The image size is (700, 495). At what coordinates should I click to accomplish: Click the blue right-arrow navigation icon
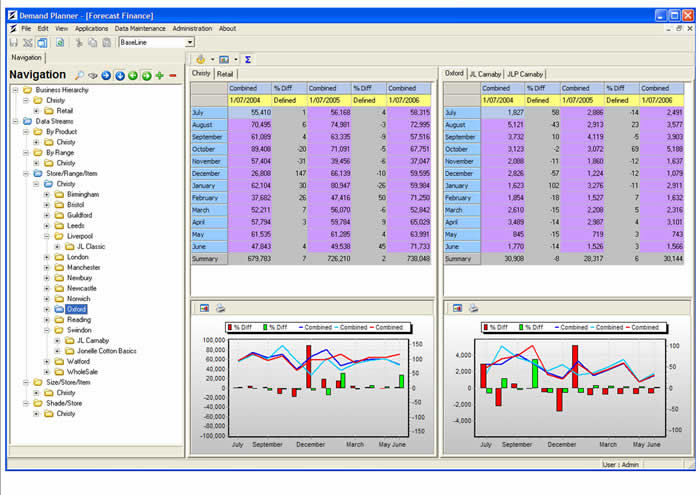click(x=106, y=75)
